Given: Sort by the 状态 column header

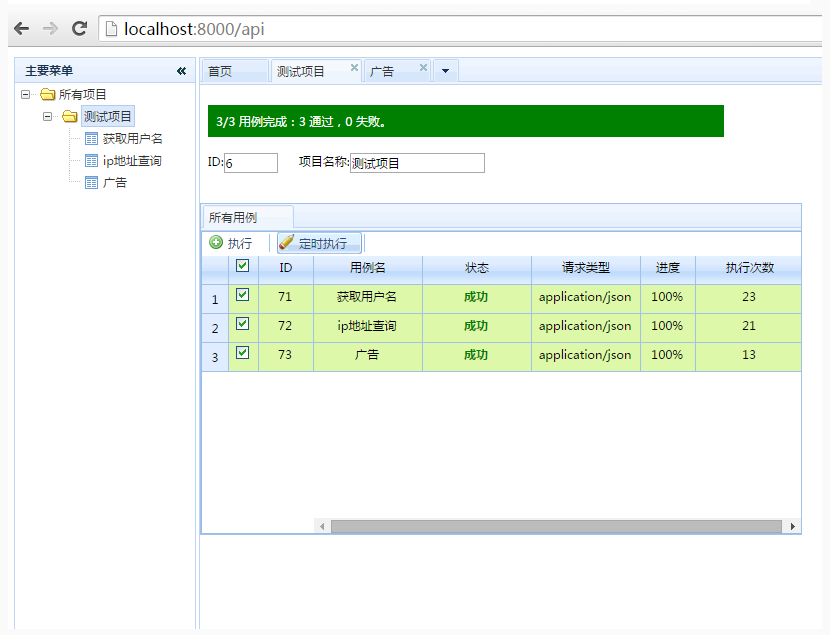Looking at the screenshot, I should click(477, 268).
